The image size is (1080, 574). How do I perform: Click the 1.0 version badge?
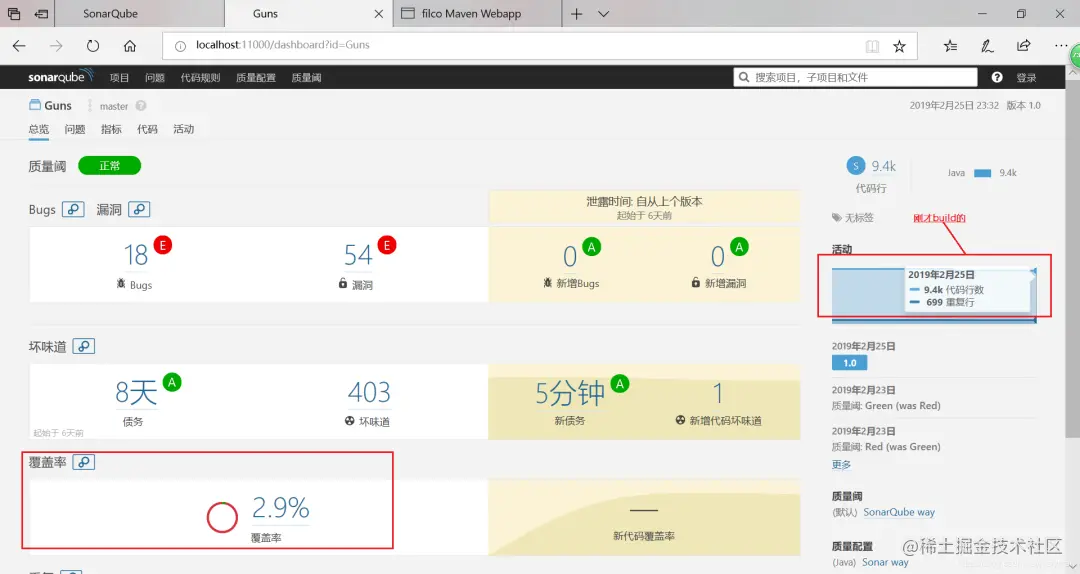point(849,362)
